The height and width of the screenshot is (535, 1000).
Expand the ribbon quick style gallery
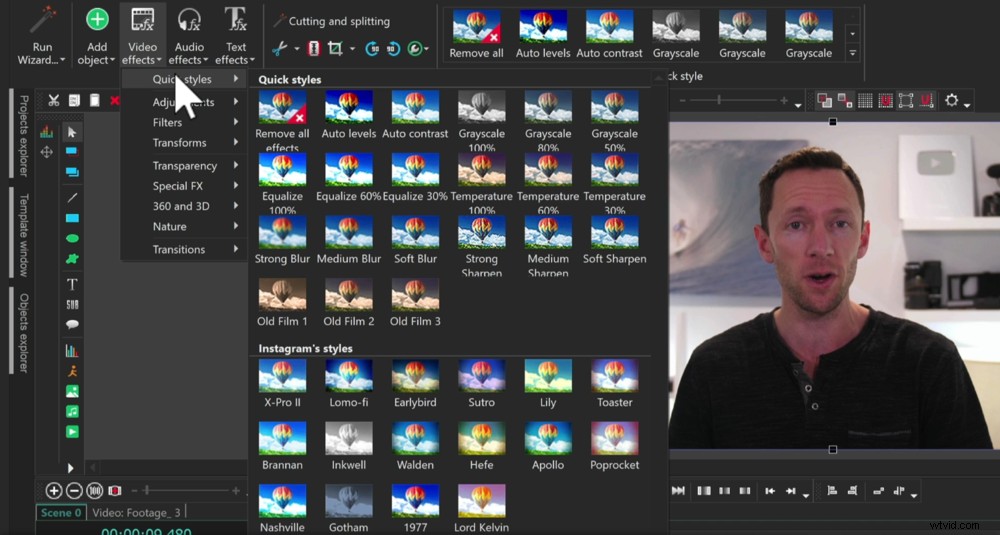[x=853, y=54]
